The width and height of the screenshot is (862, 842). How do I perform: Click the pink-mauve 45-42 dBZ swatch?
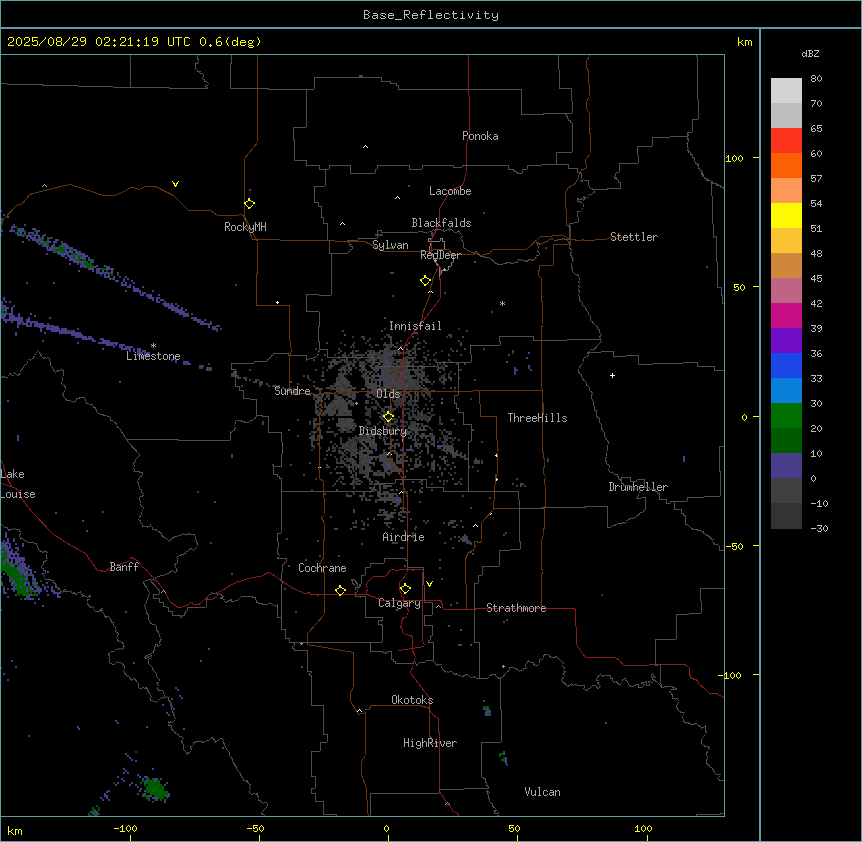click(x=786, y=291)
